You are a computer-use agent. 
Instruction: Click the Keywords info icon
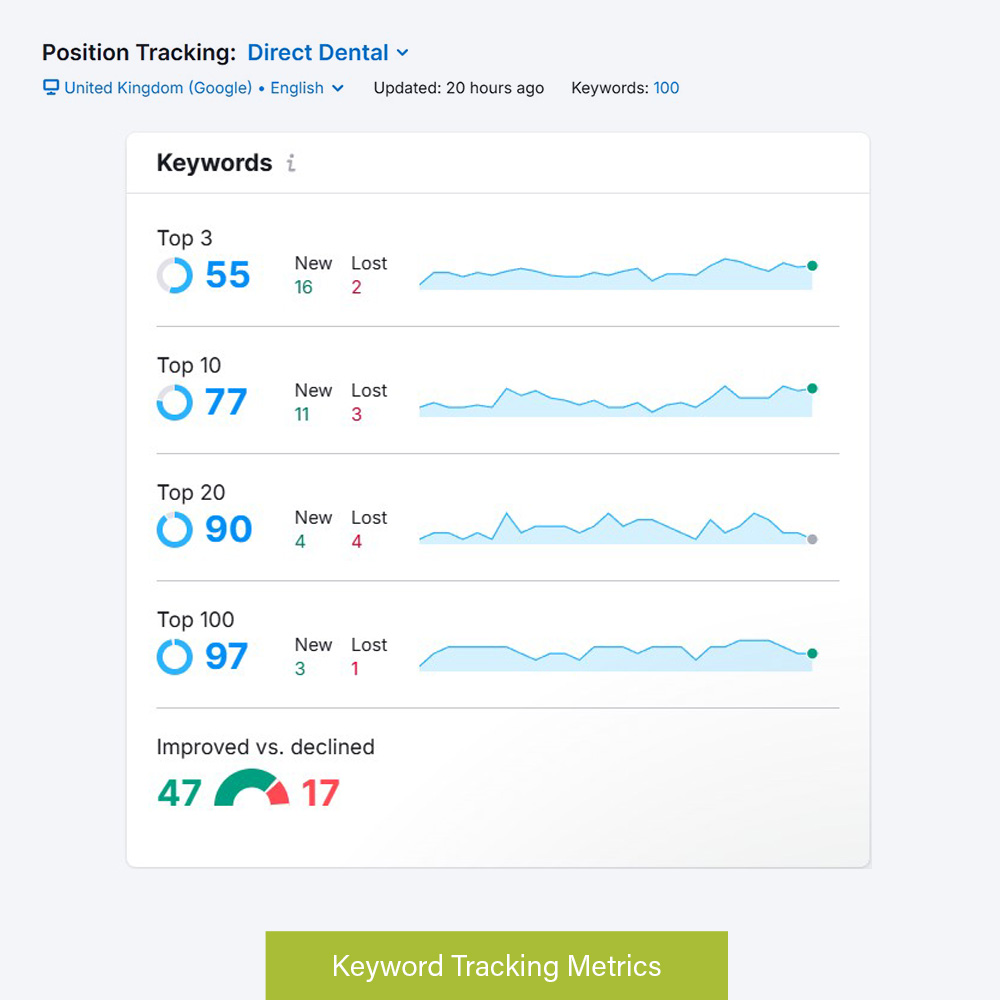pyautogui.click(x=291, y=163)
